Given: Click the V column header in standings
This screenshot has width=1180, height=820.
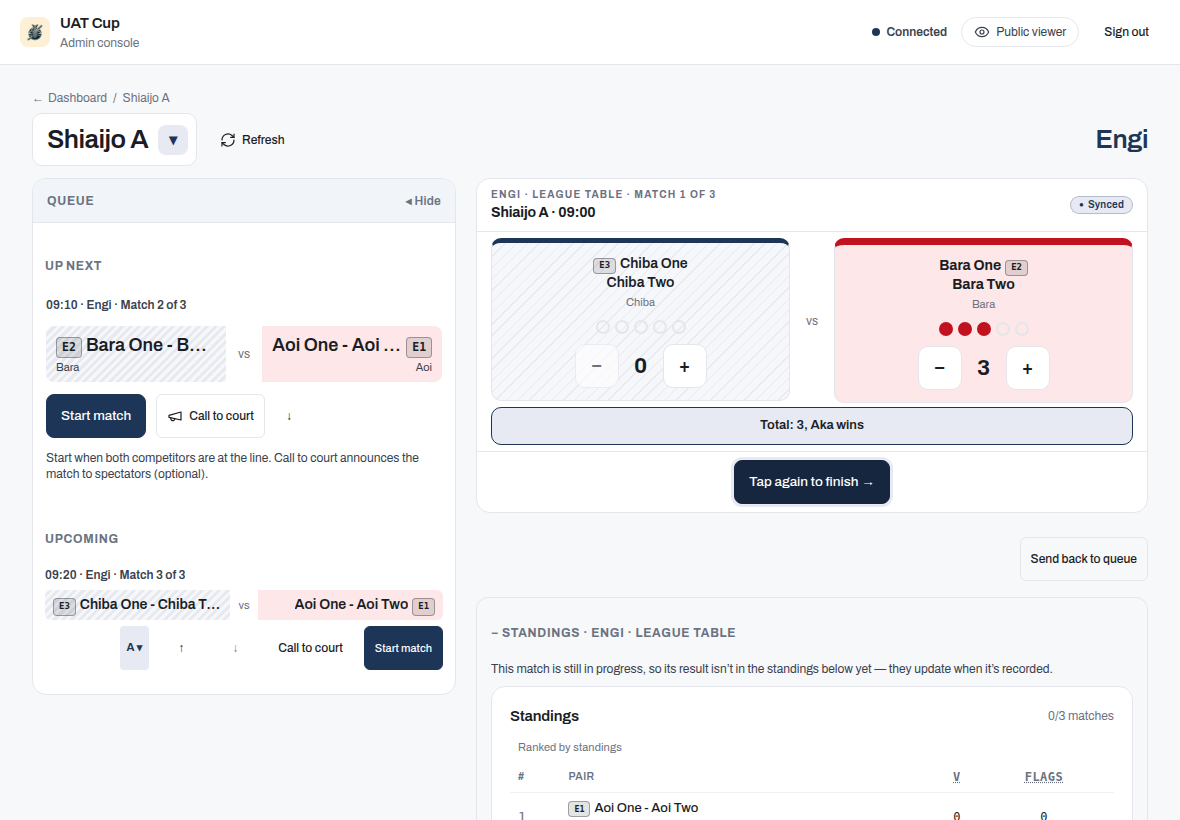Looking at the screenshot, I should pos(956,776).
